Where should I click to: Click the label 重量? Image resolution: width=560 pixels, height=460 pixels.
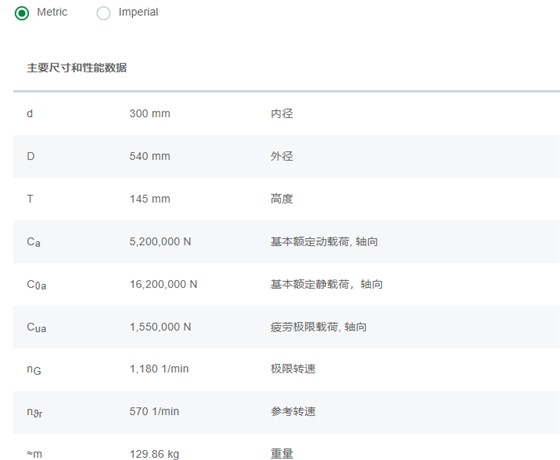(282, 454)
